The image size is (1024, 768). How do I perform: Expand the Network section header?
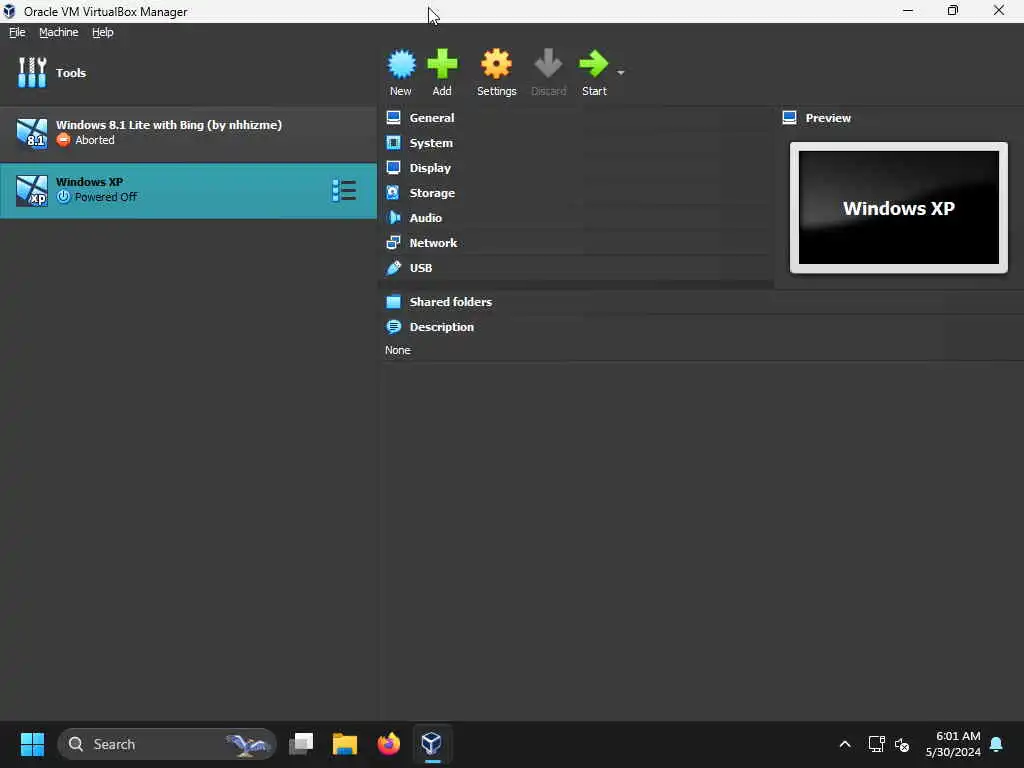(x=433, y=243)
